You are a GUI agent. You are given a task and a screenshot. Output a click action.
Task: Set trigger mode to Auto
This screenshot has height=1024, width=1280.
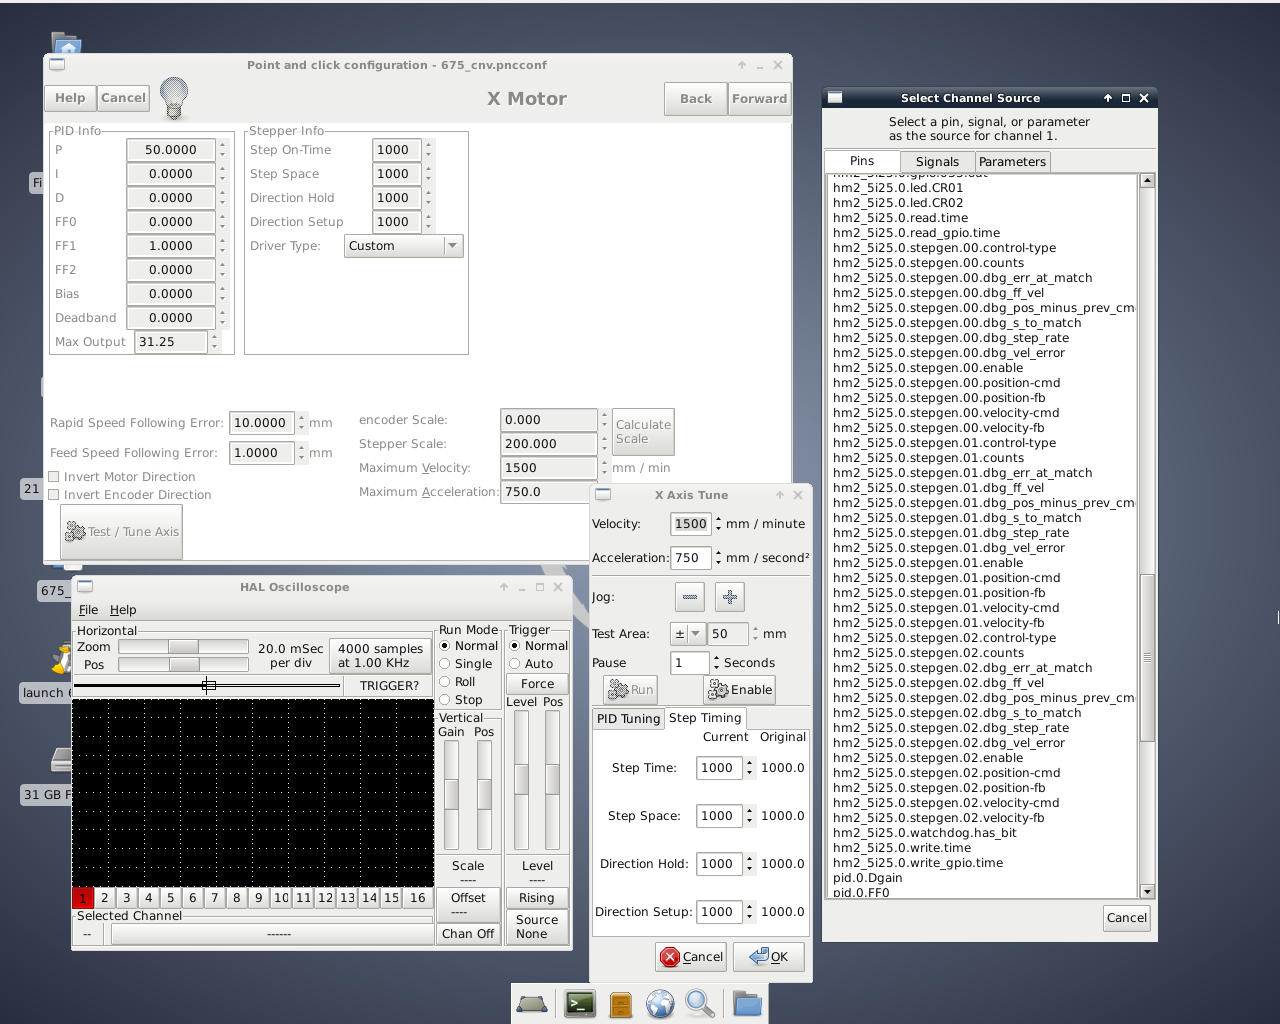[x=515, y=664]
